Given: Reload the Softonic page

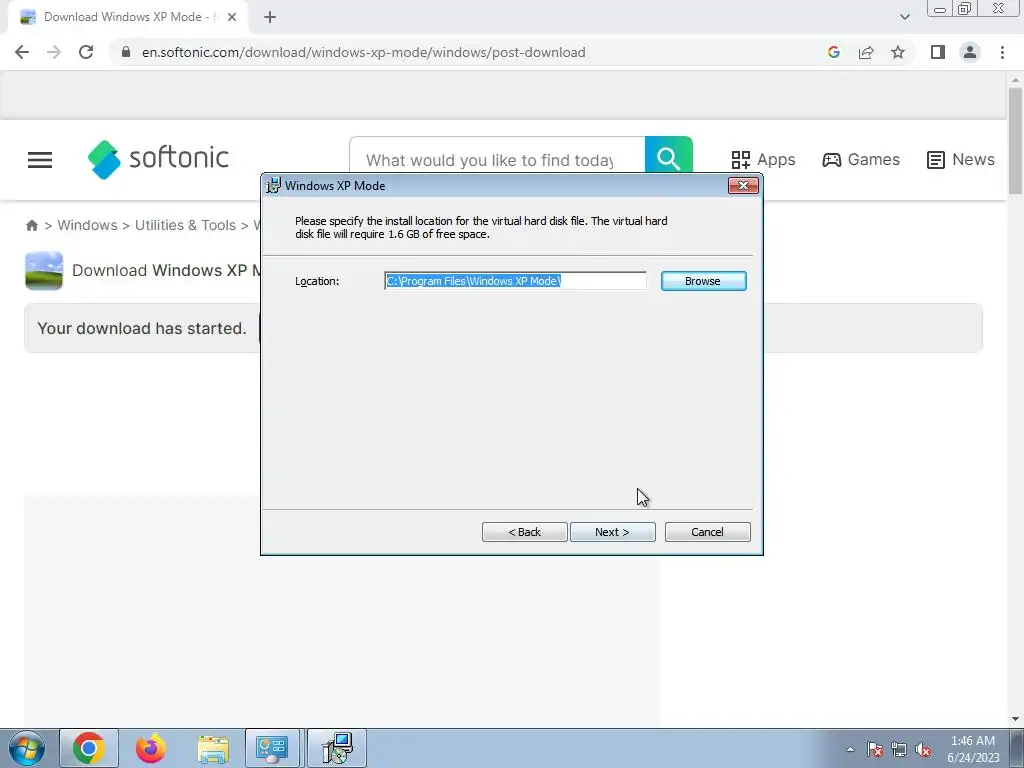Looking at the screenshot, I should pos(86,52).
